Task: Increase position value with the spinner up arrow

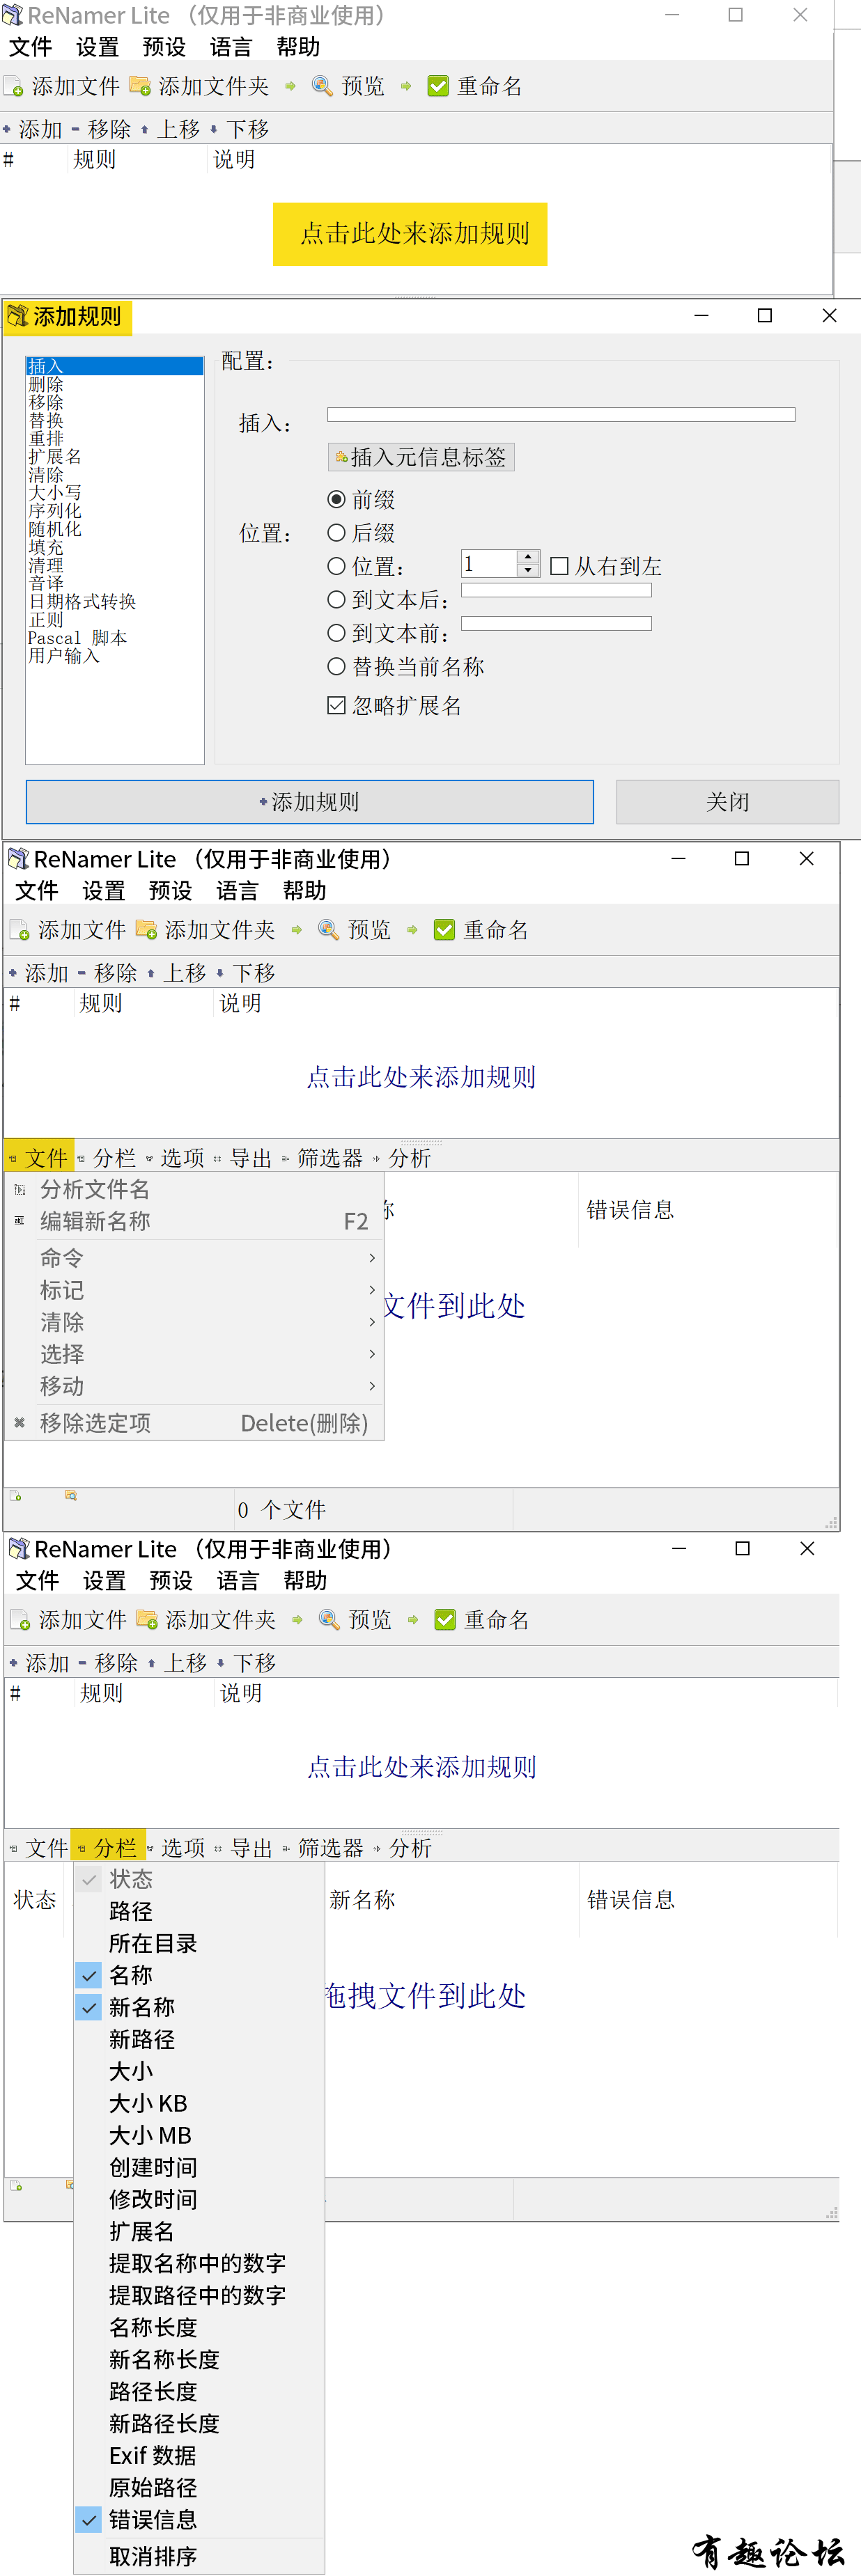Action: point(528,557)
